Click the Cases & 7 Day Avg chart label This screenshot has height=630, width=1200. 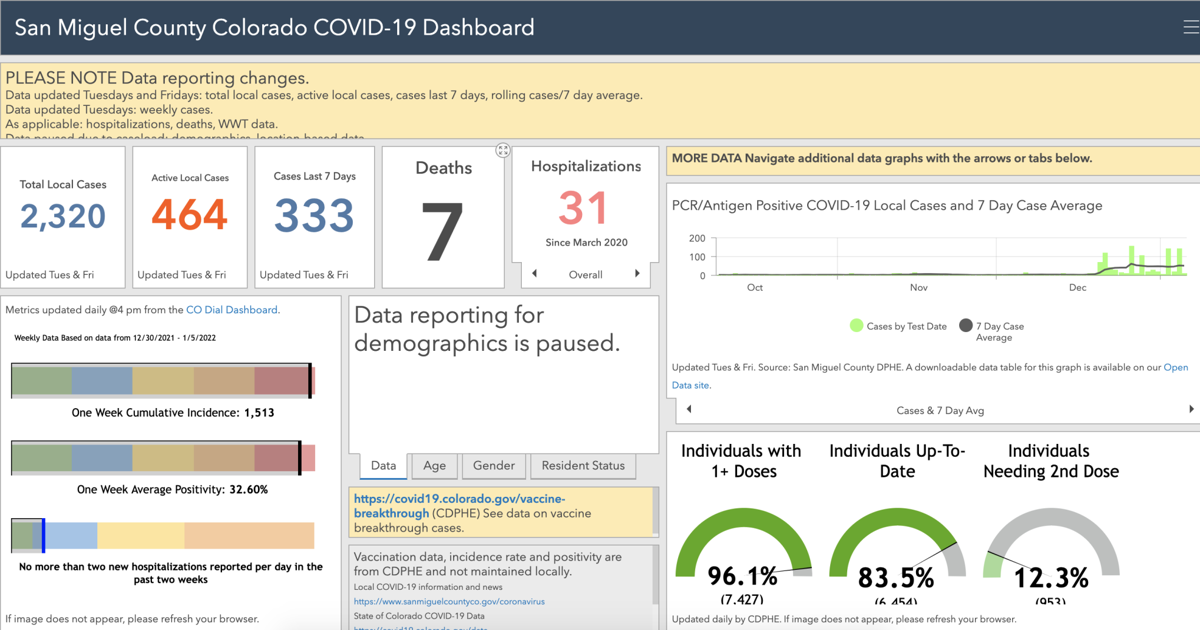(939, 410)
